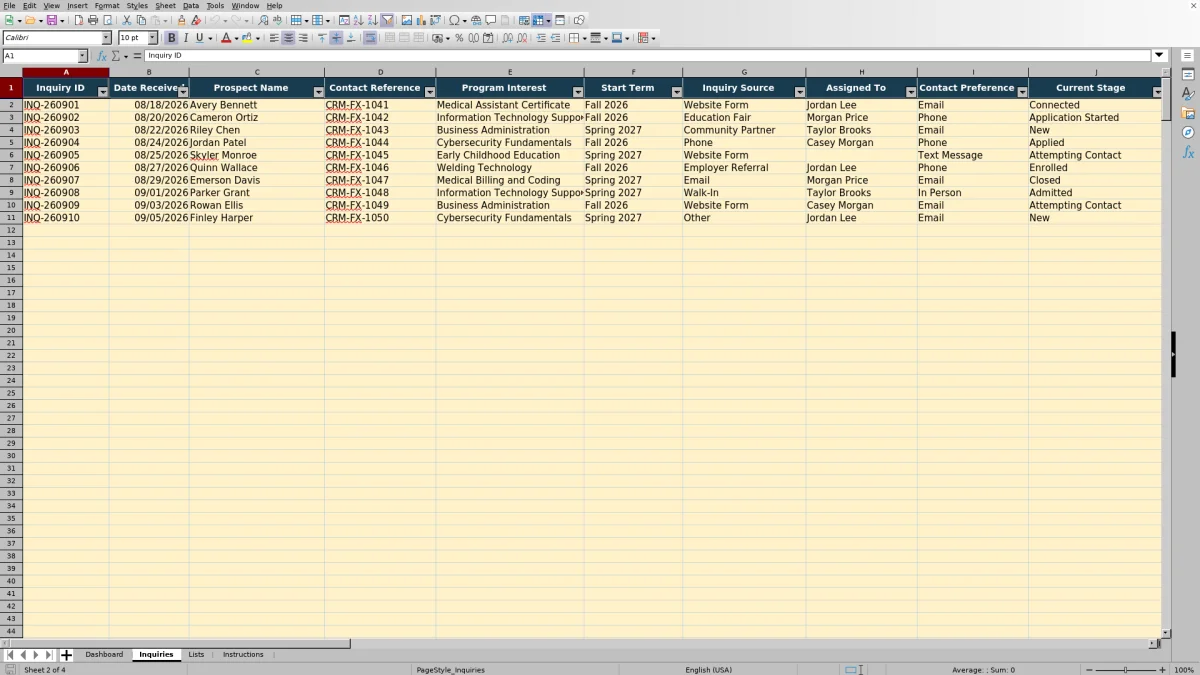
Task: Click the Export as PDF icon
Action: coord(79,20)
